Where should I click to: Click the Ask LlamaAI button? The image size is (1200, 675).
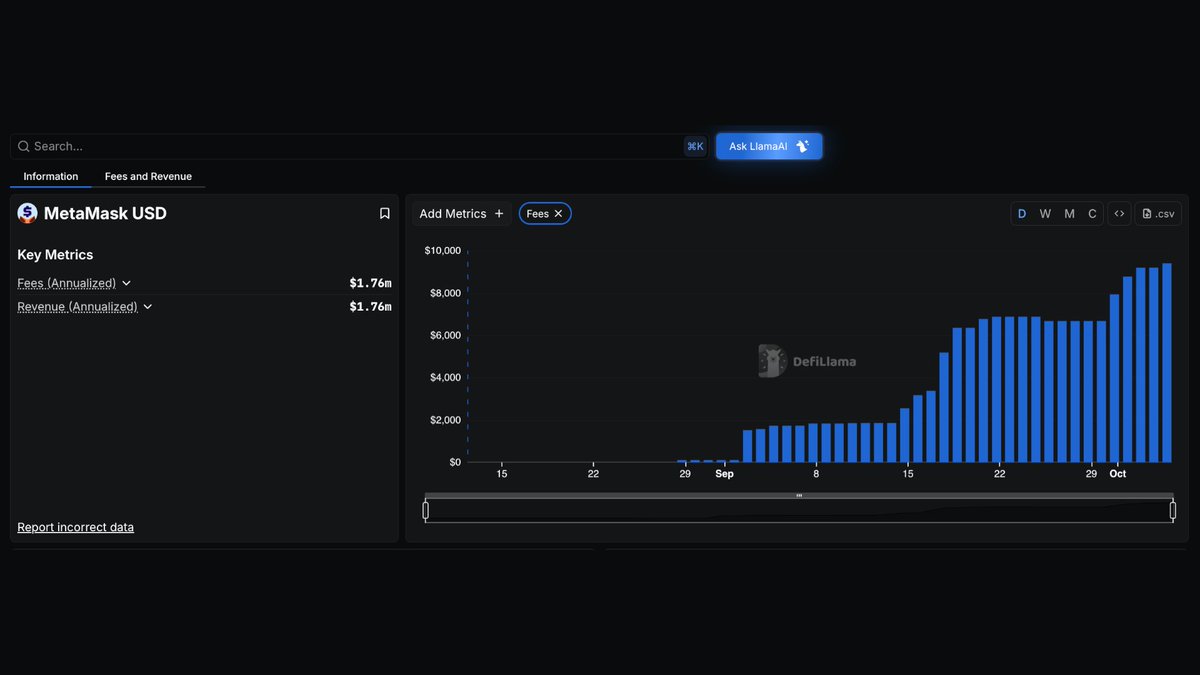769,146
